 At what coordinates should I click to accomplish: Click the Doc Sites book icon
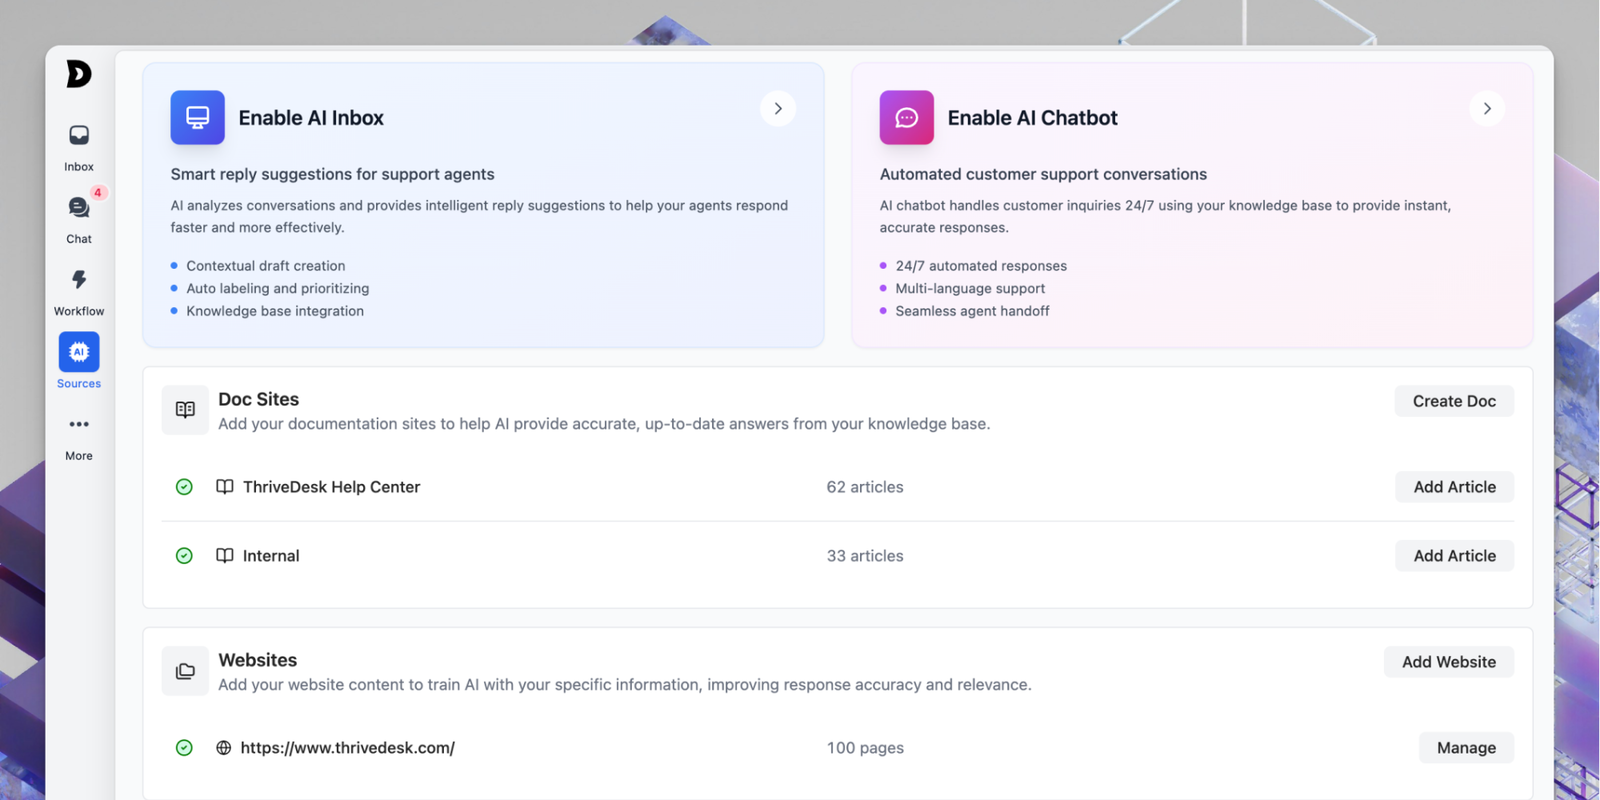[x=185, y=410]
